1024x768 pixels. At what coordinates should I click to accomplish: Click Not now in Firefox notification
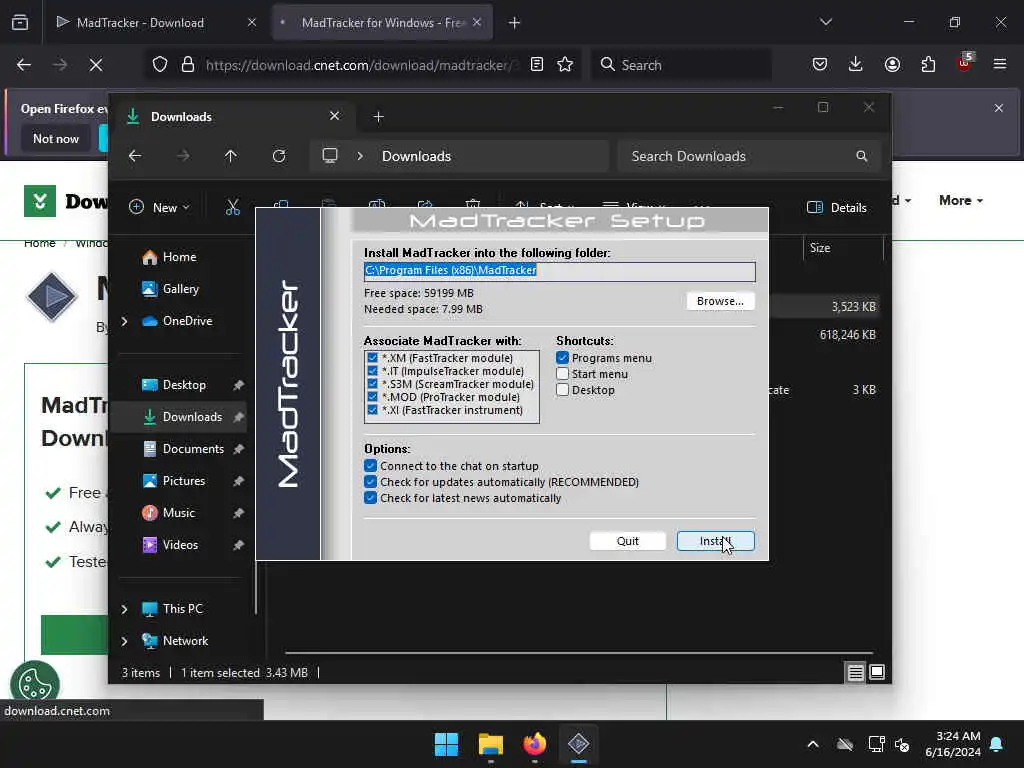pyautogui.click(x=56, y=138)
